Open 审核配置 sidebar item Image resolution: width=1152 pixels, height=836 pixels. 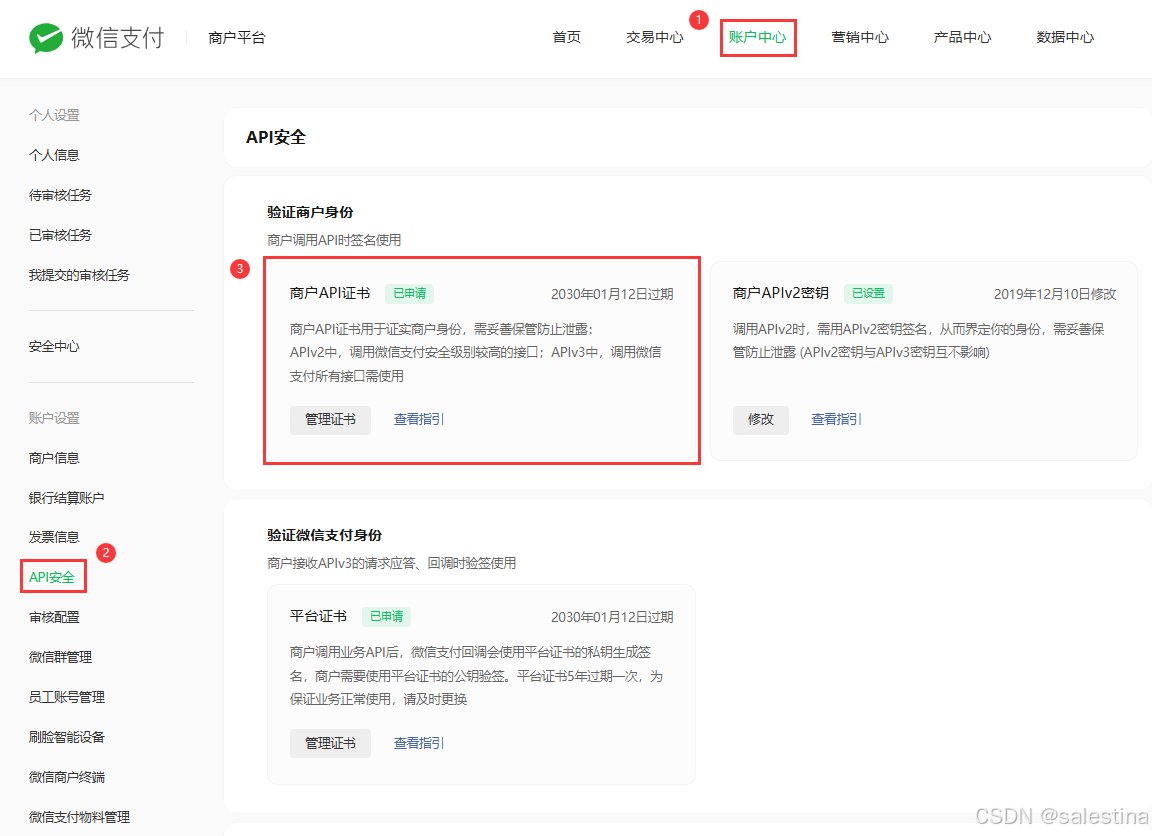(x=54, y=617)
